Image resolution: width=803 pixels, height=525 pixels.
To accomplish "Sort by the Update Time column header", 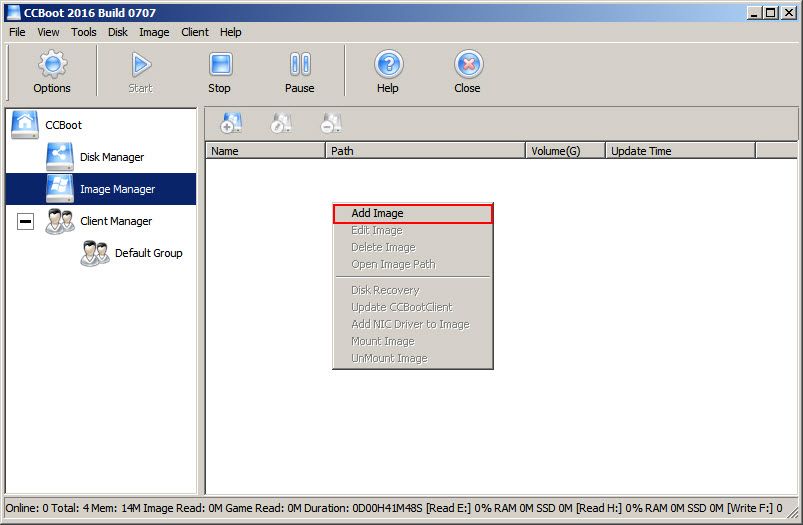I will tap(680, 151).
